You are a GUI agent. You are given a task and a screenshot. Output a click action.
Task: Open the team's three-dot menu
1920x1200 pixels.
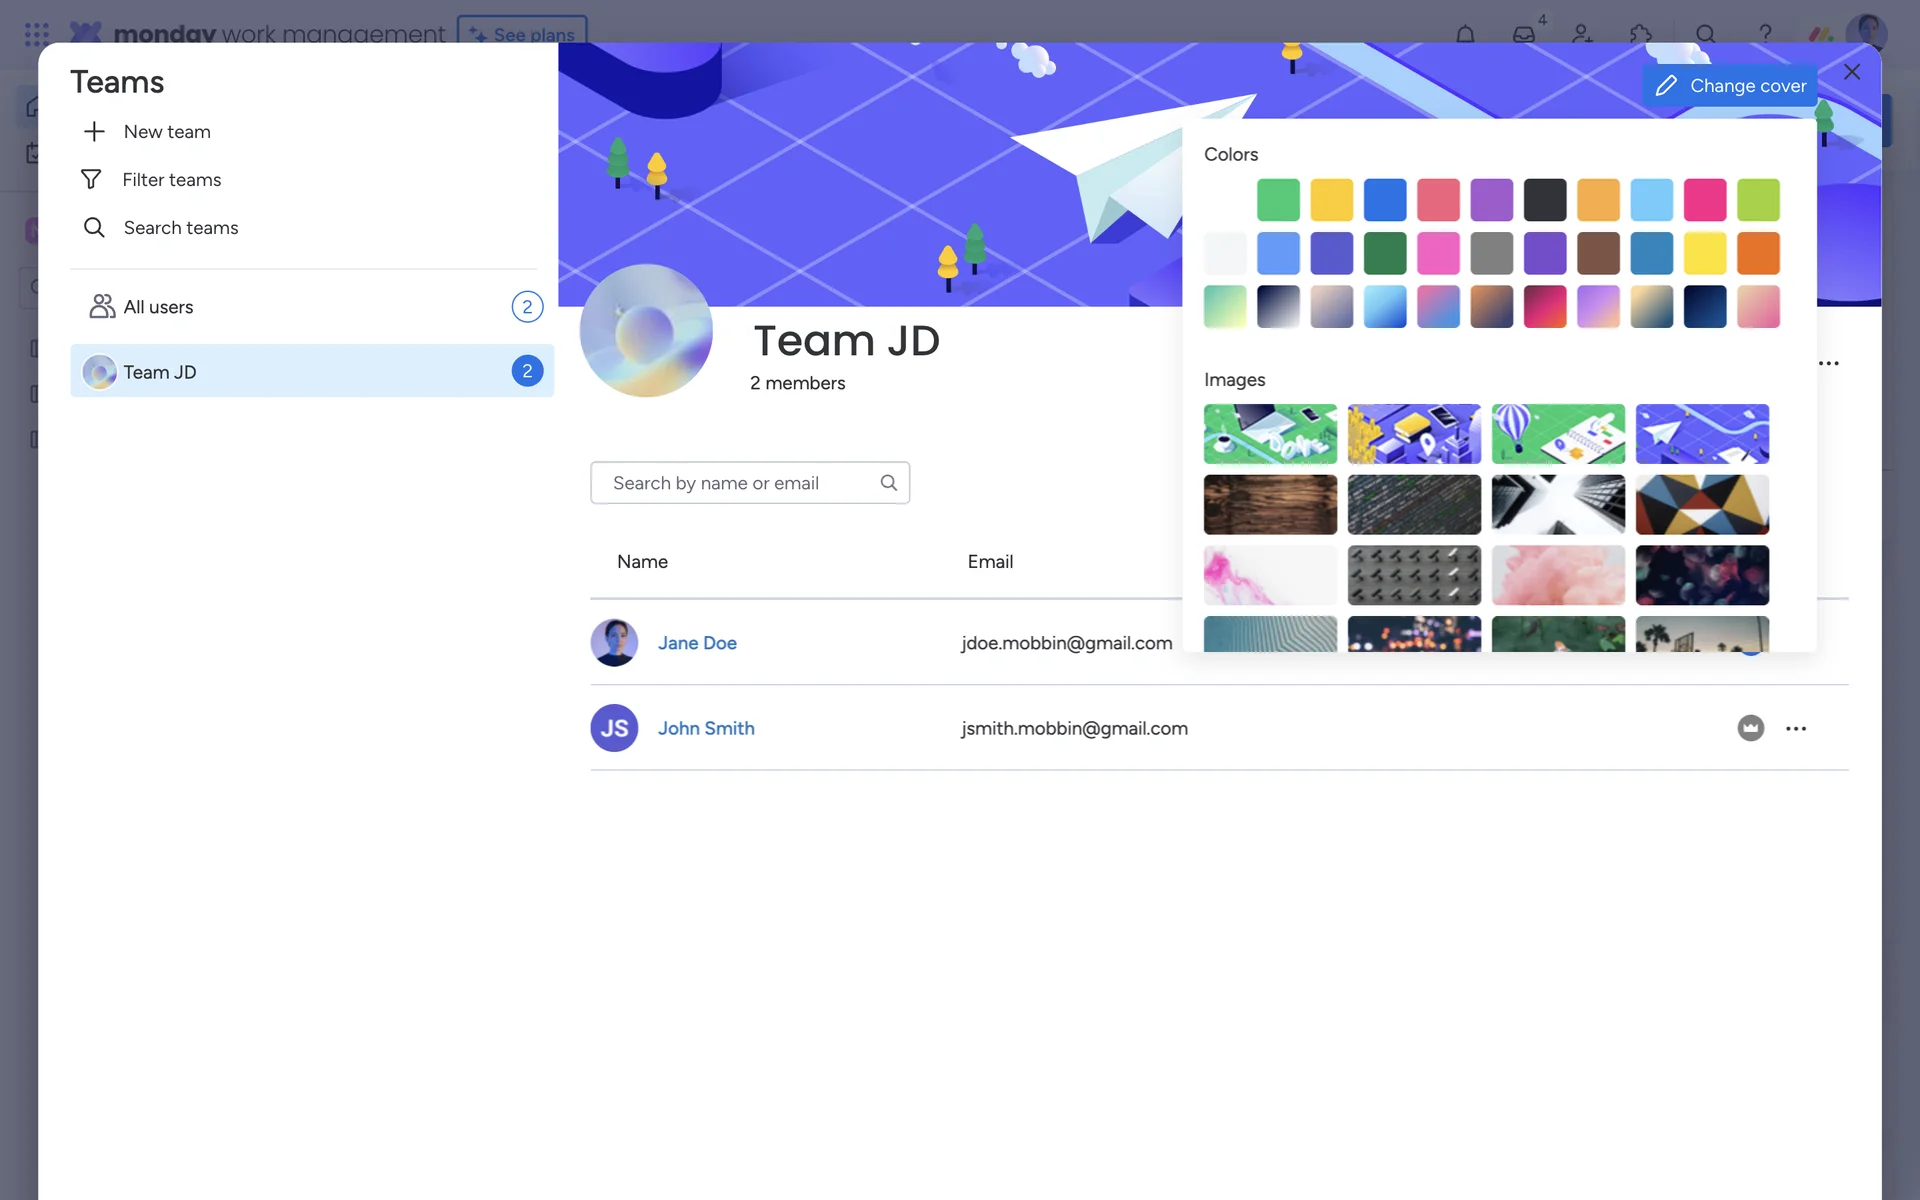point(1829,363)
